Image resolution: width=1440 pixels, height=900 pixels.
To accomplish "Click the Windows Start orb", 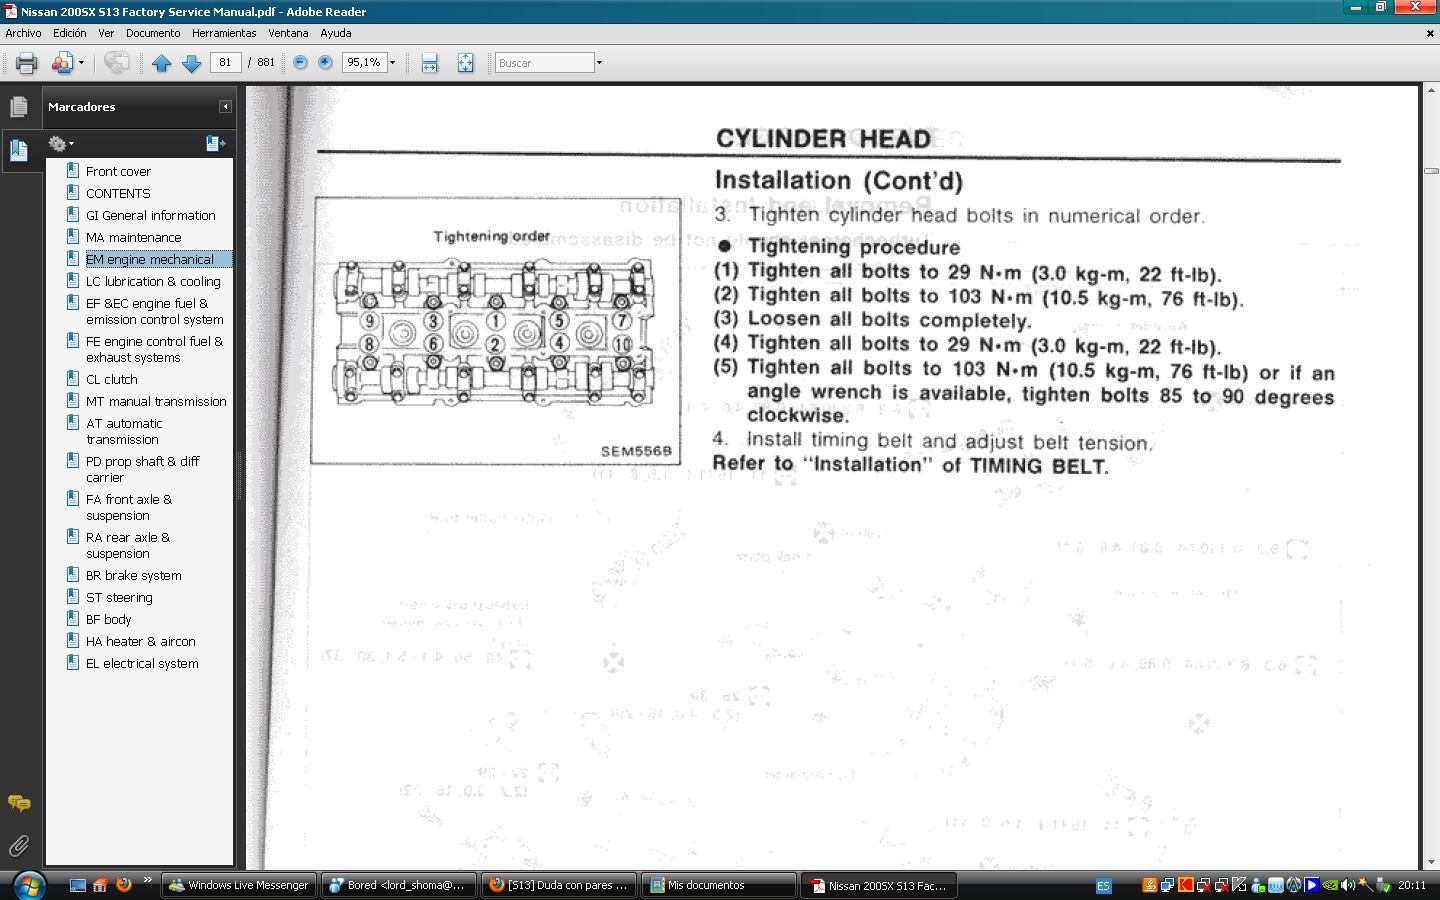I will point(28,885).
